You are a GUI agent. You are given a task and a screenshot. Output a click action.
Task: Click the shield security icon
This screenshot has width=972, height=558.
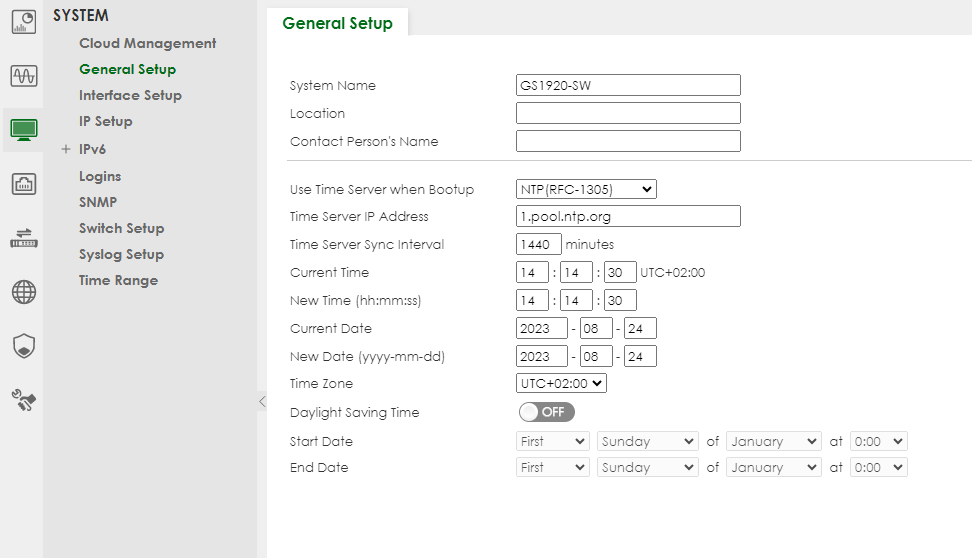tap(23, 346)
